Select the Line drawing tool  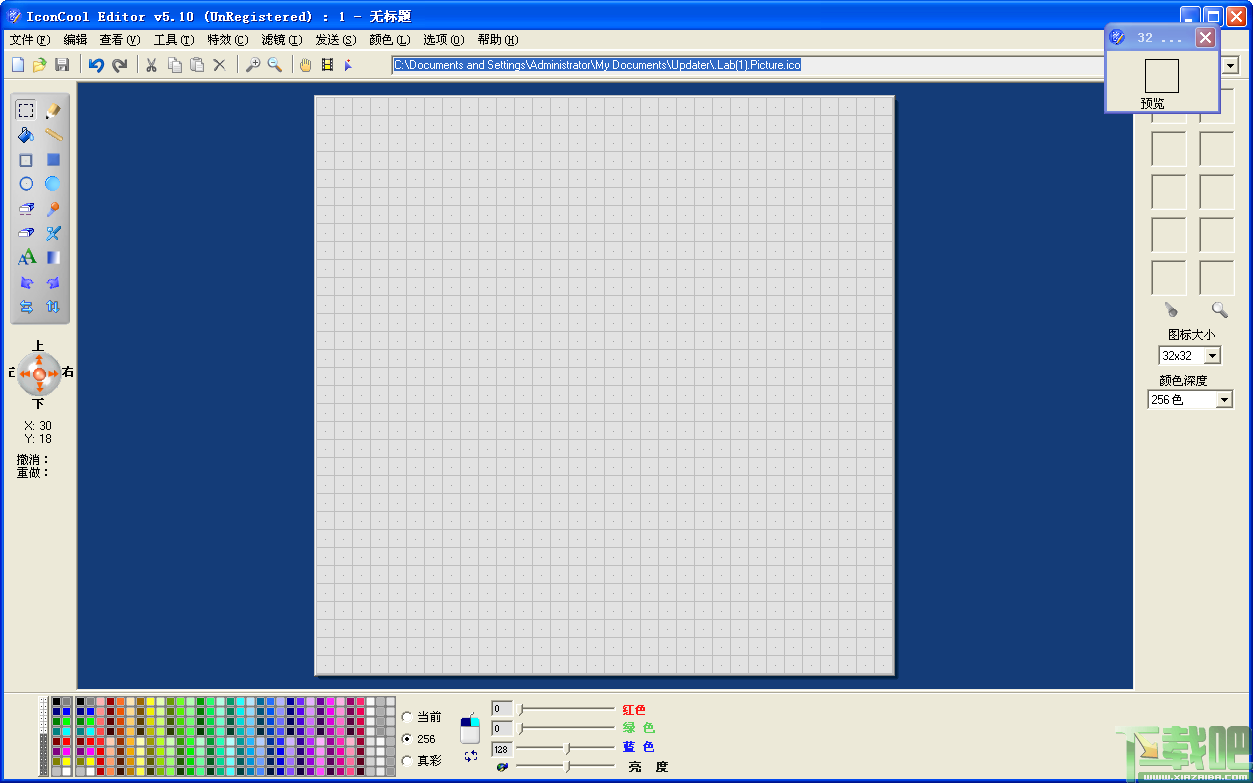coord(53,135)
